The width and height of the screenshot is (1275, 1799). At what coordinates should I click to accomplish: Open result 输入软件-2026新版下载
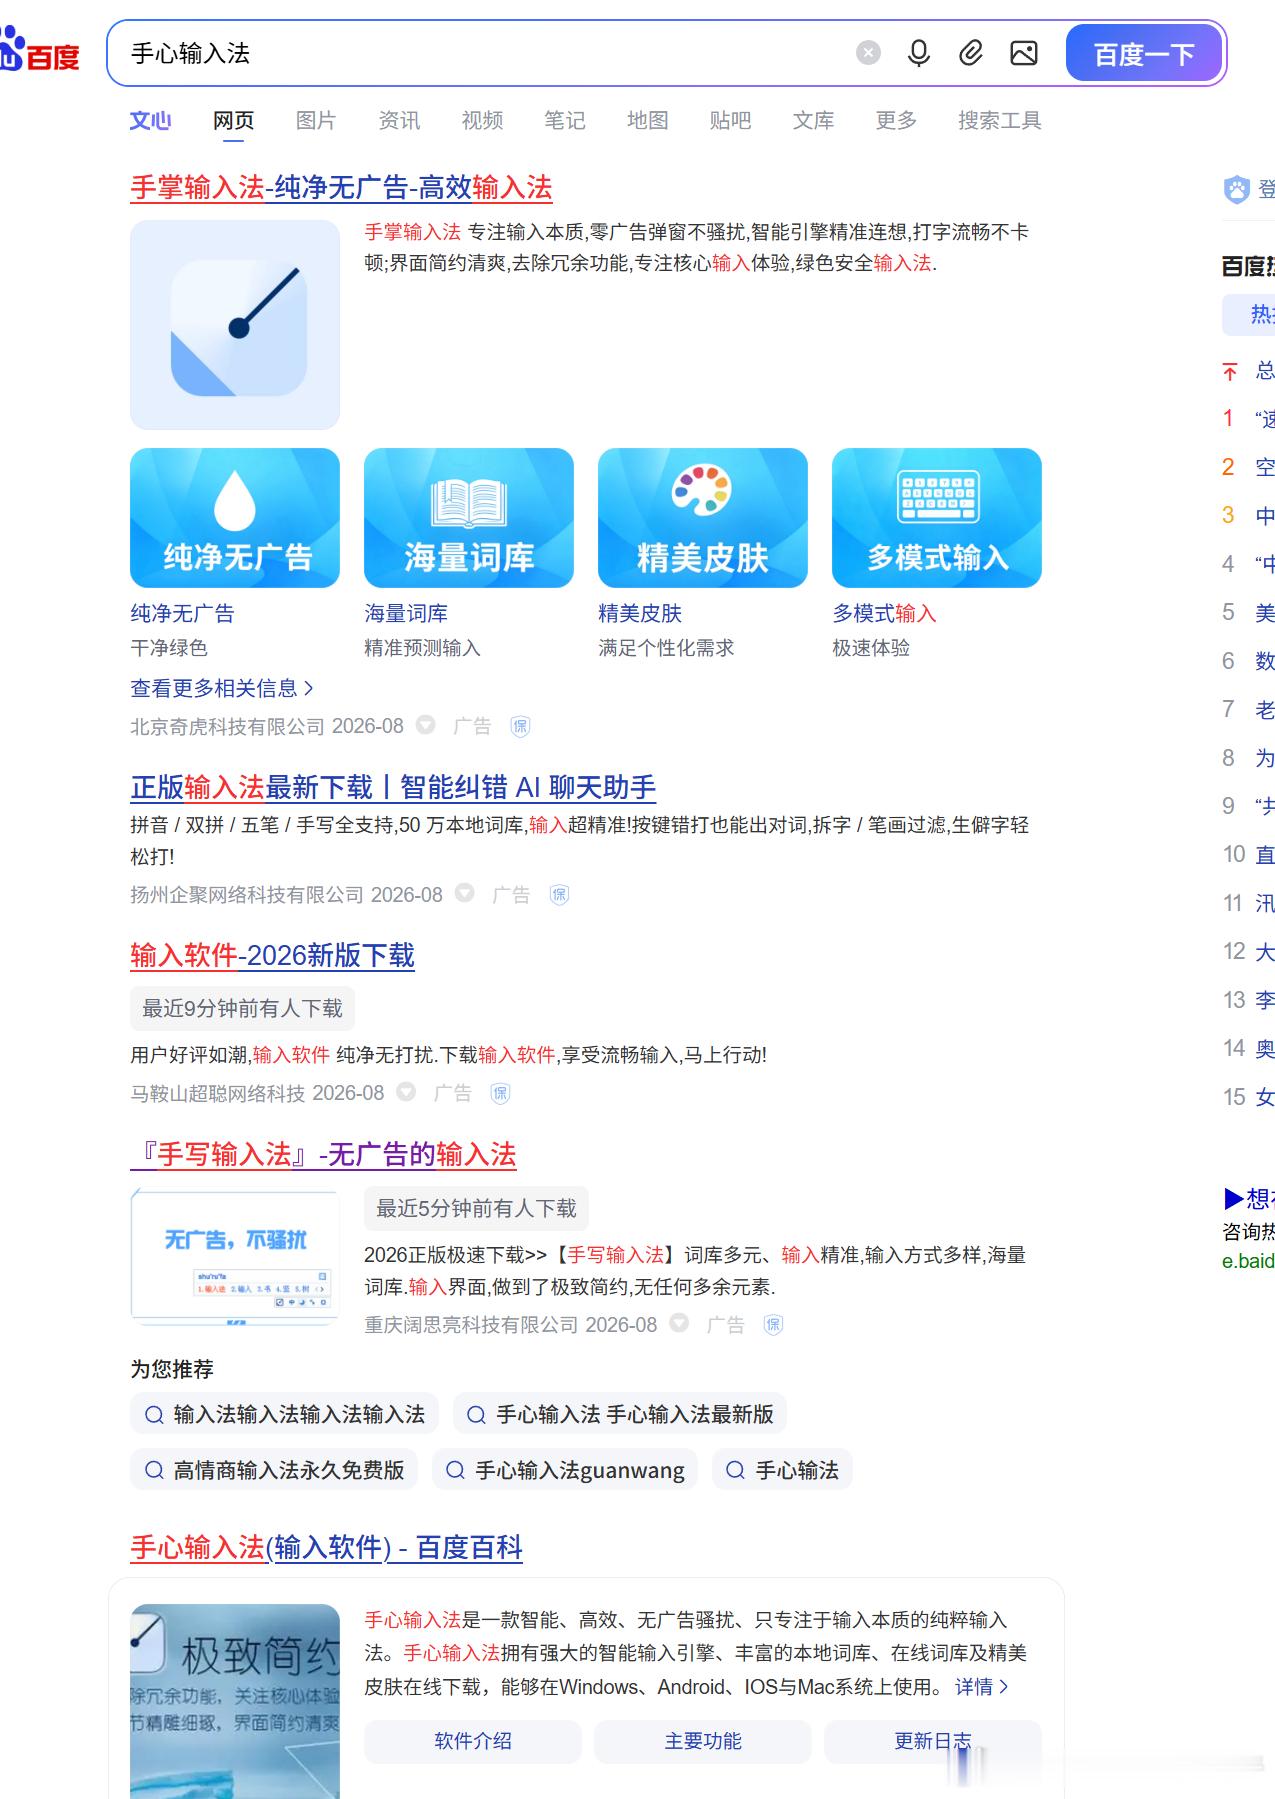pyautogui.click(x=272, y=955)
